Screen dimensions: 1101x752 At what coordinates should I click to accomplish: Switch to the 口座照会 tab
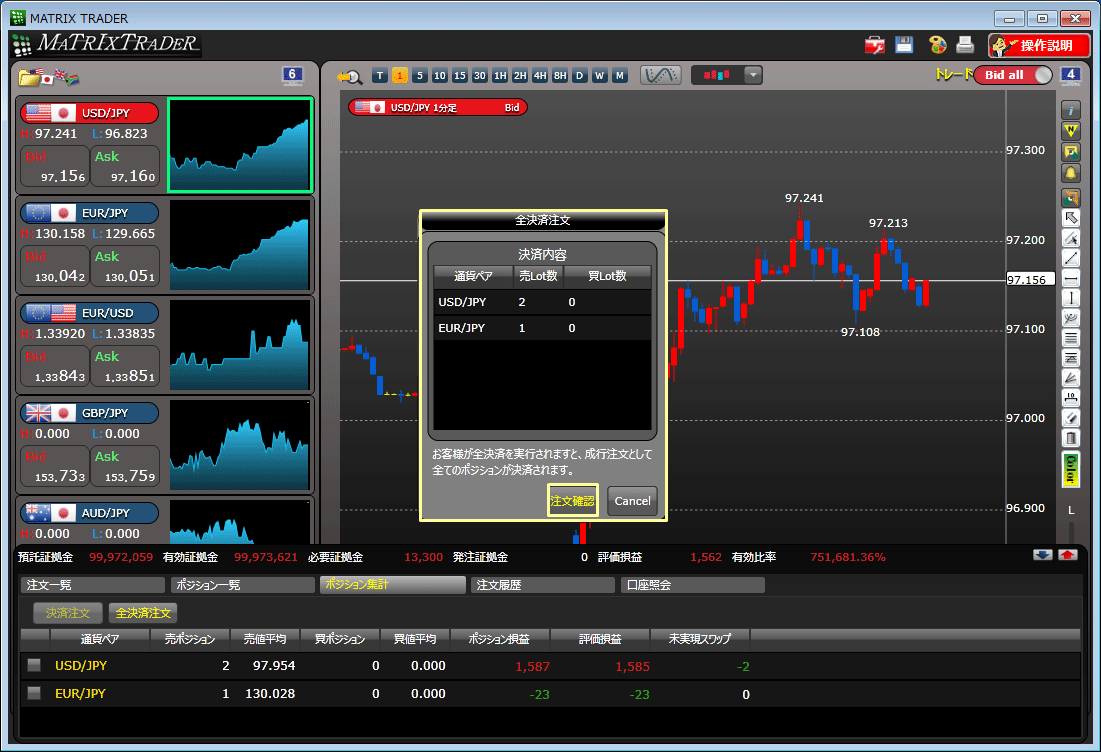[x=692, y=585]
